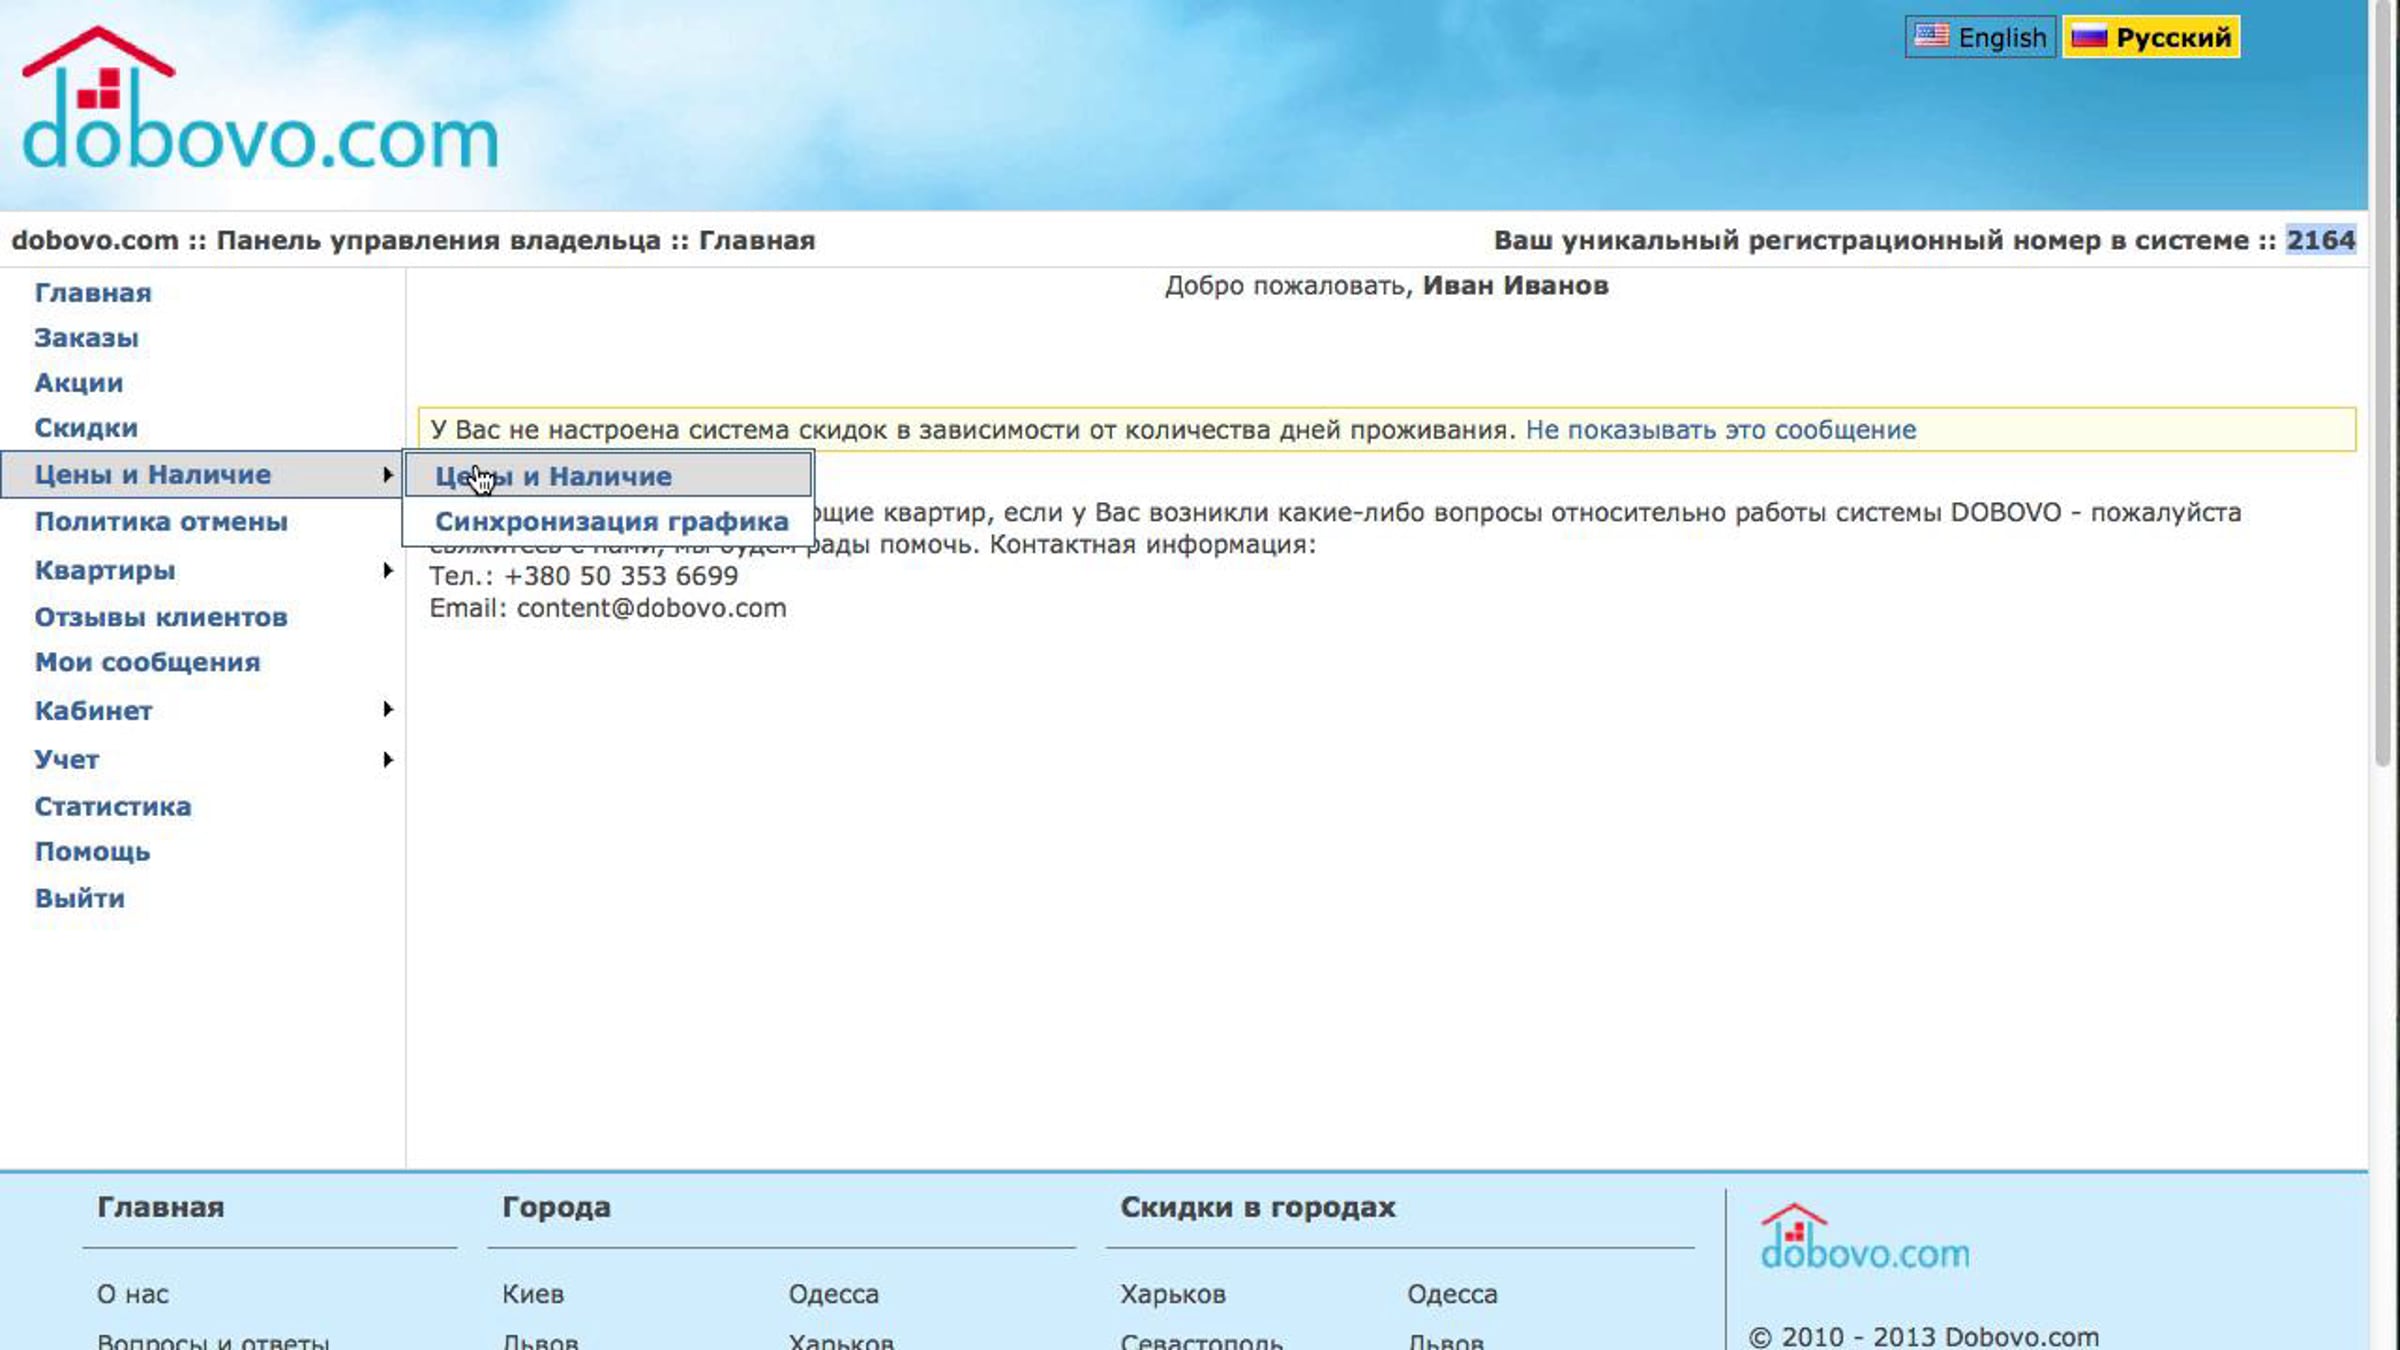Select Кабинет in sidebar
The image size is (2400, 1350).
click(93, 711)
